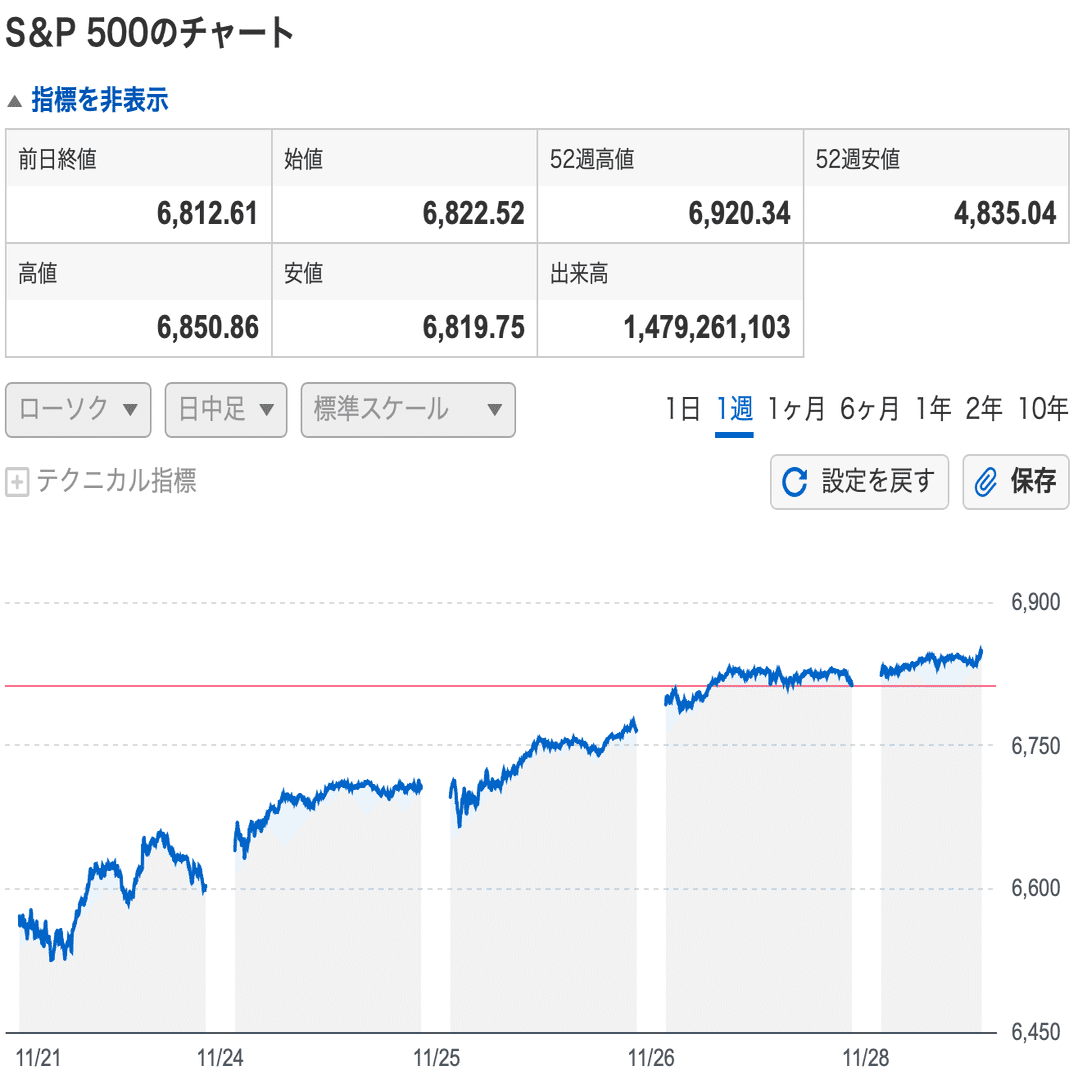
Task: Hide indicators via 指標を非表示 link
Action: click(99, 100)
